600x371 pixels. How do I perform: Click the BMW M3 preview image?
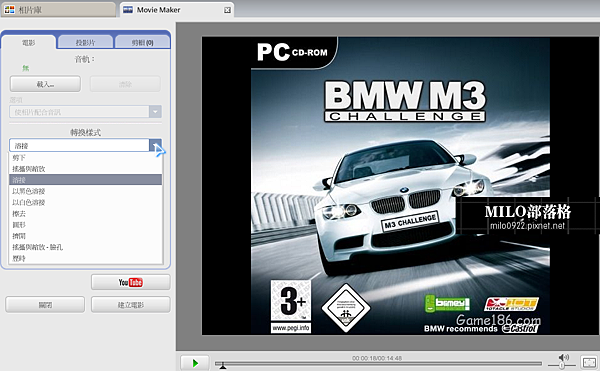401,186
